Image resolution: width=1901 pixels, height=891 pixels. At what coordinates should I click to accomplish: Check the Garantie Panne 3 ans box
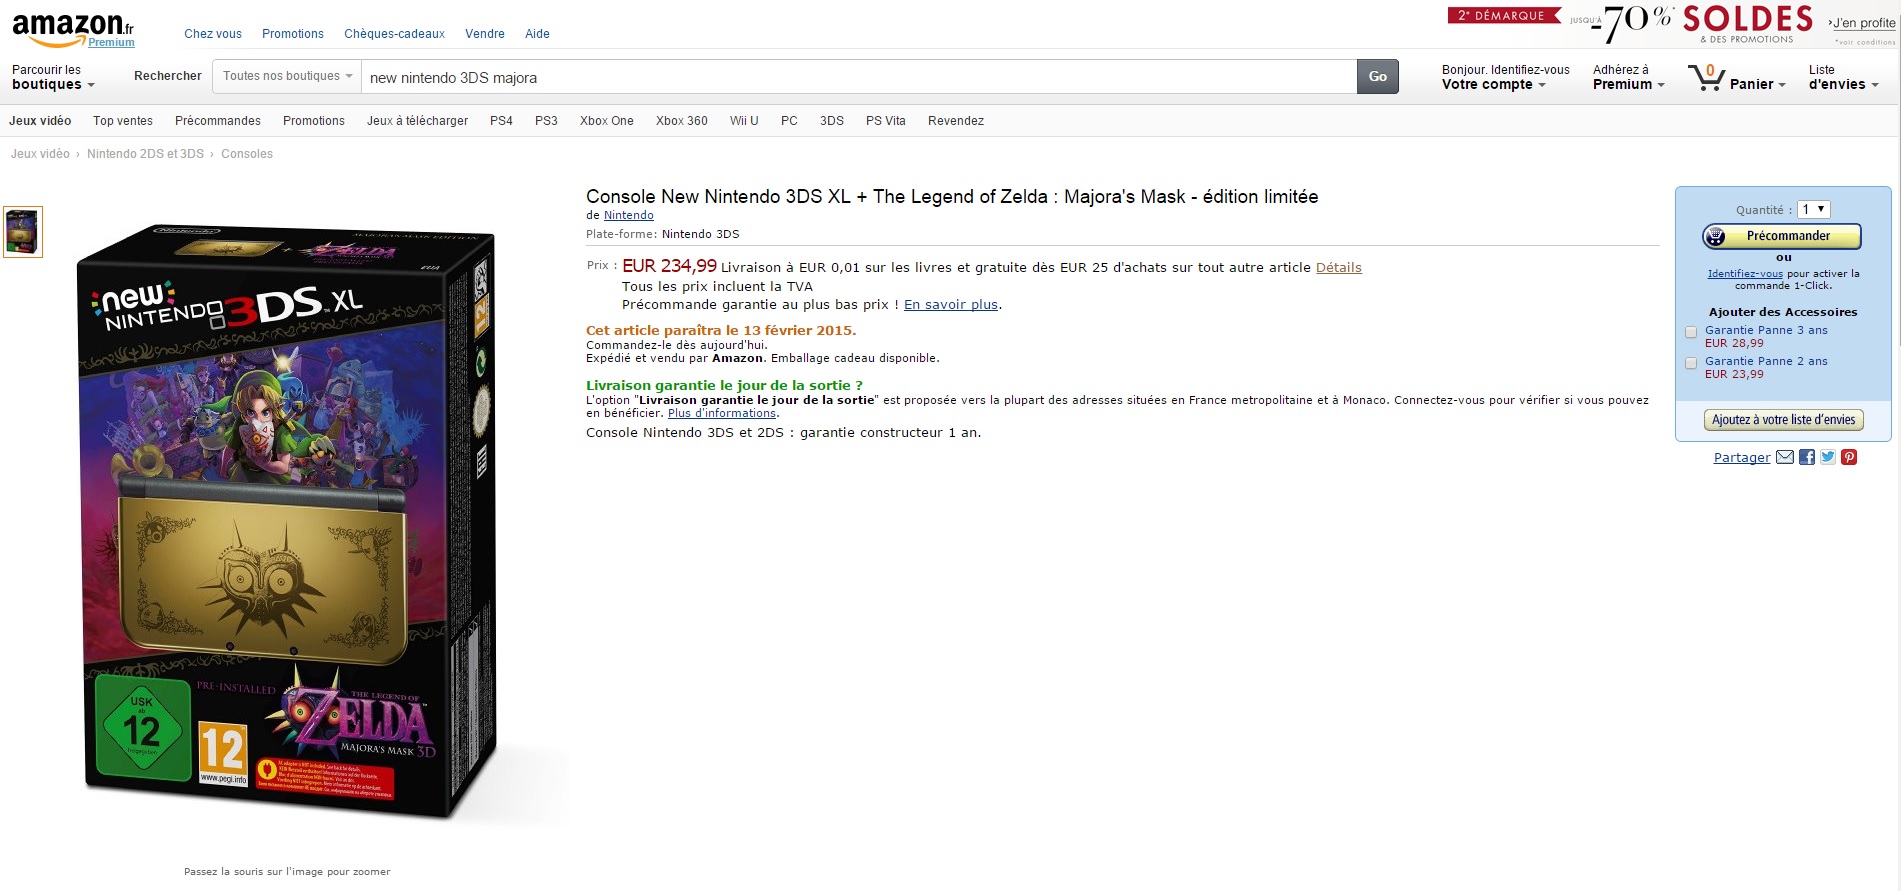(x=1691, y=332)
